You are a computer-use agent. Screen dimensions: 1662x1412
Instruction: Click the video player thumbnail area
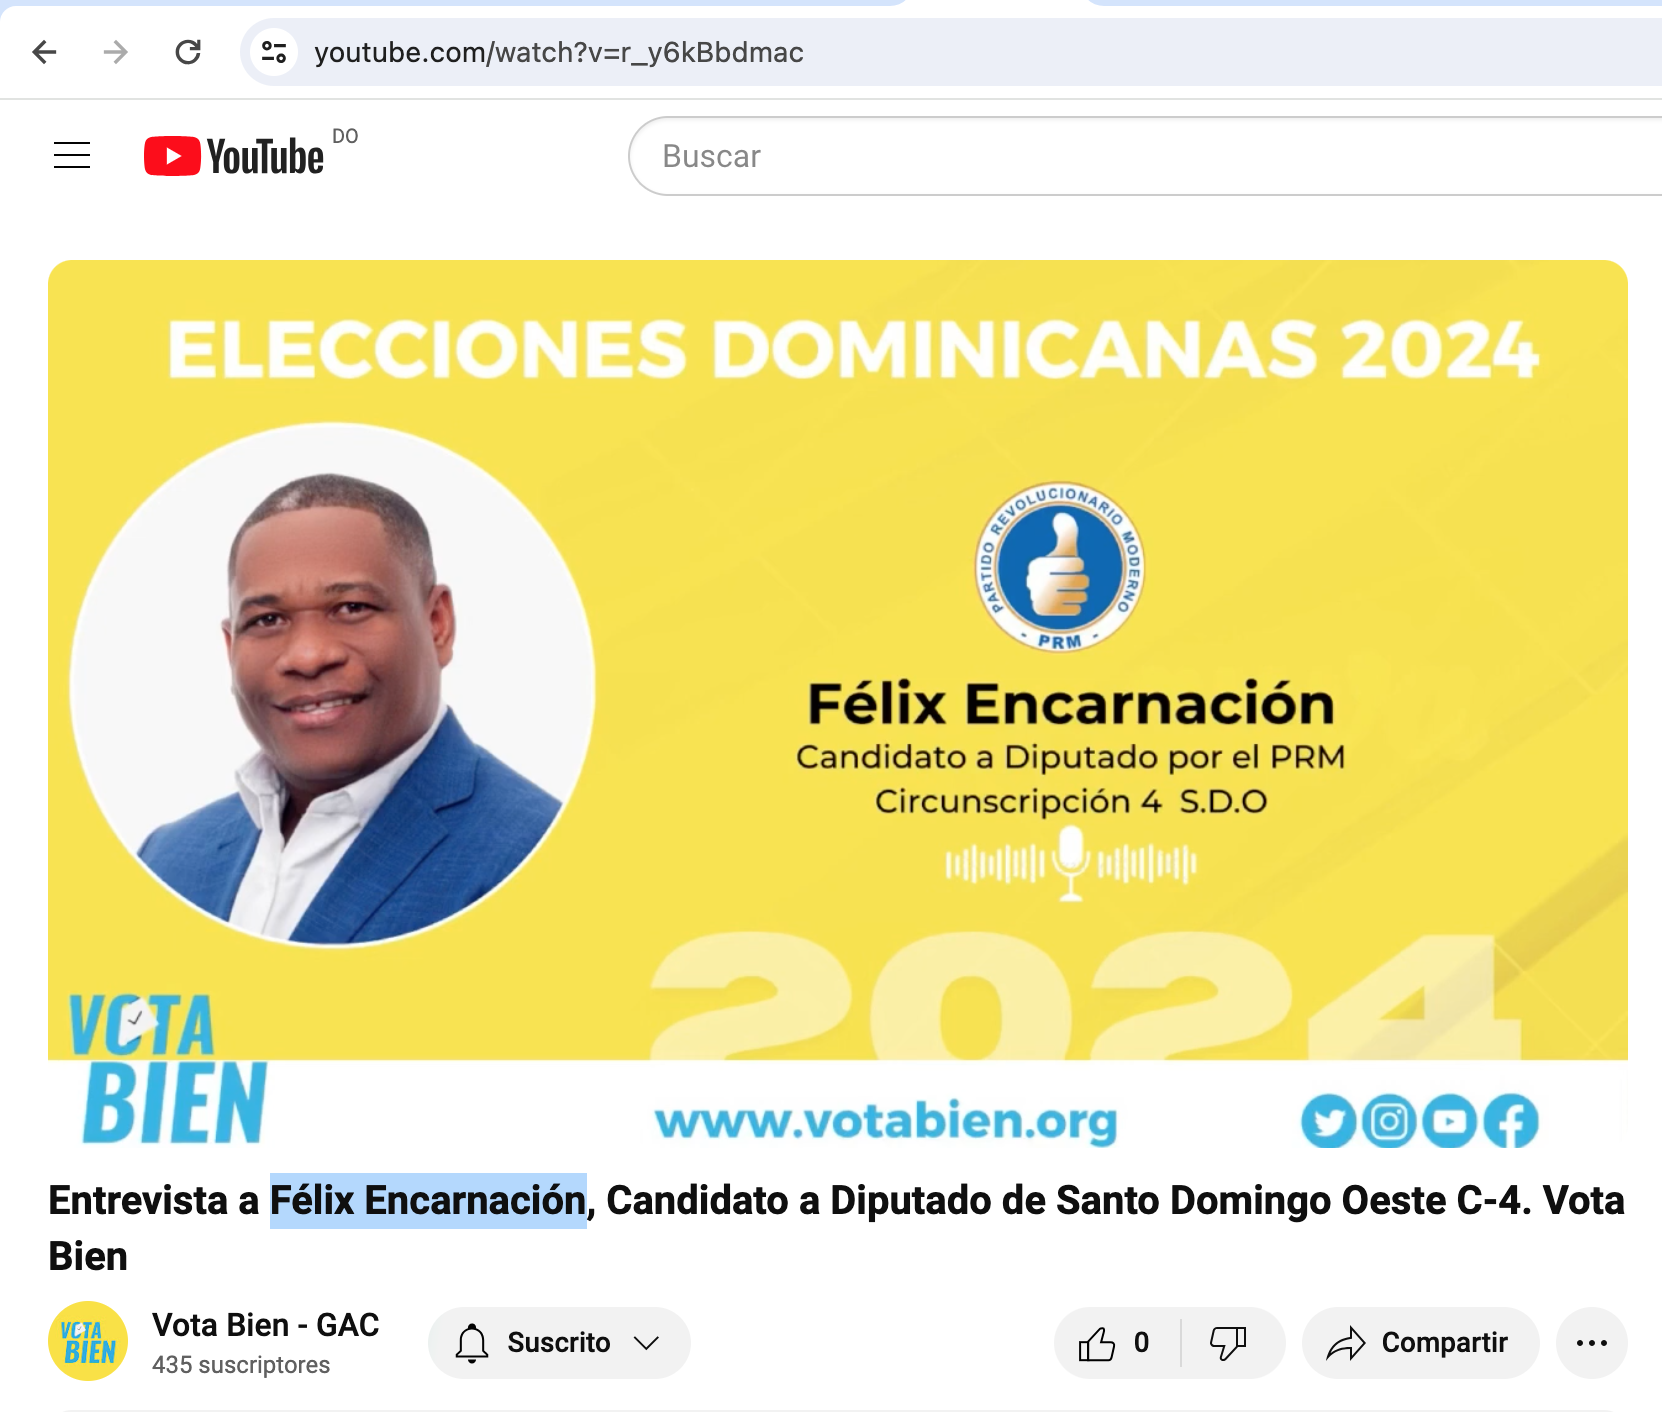pyautogui.click(x=838, y=704)
